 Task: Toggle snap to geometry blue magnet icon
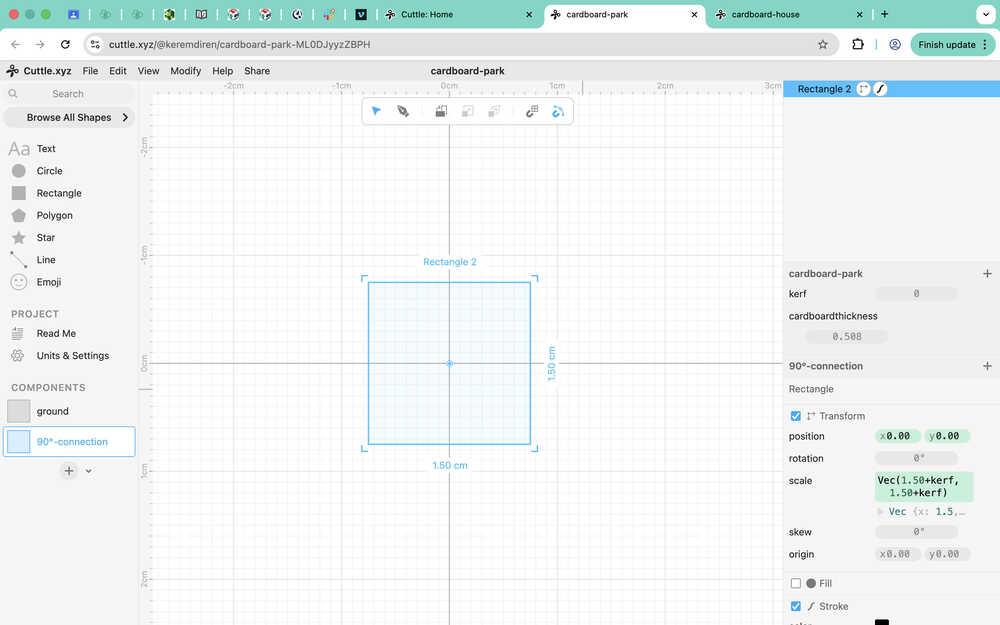click(x=558, y=111)
